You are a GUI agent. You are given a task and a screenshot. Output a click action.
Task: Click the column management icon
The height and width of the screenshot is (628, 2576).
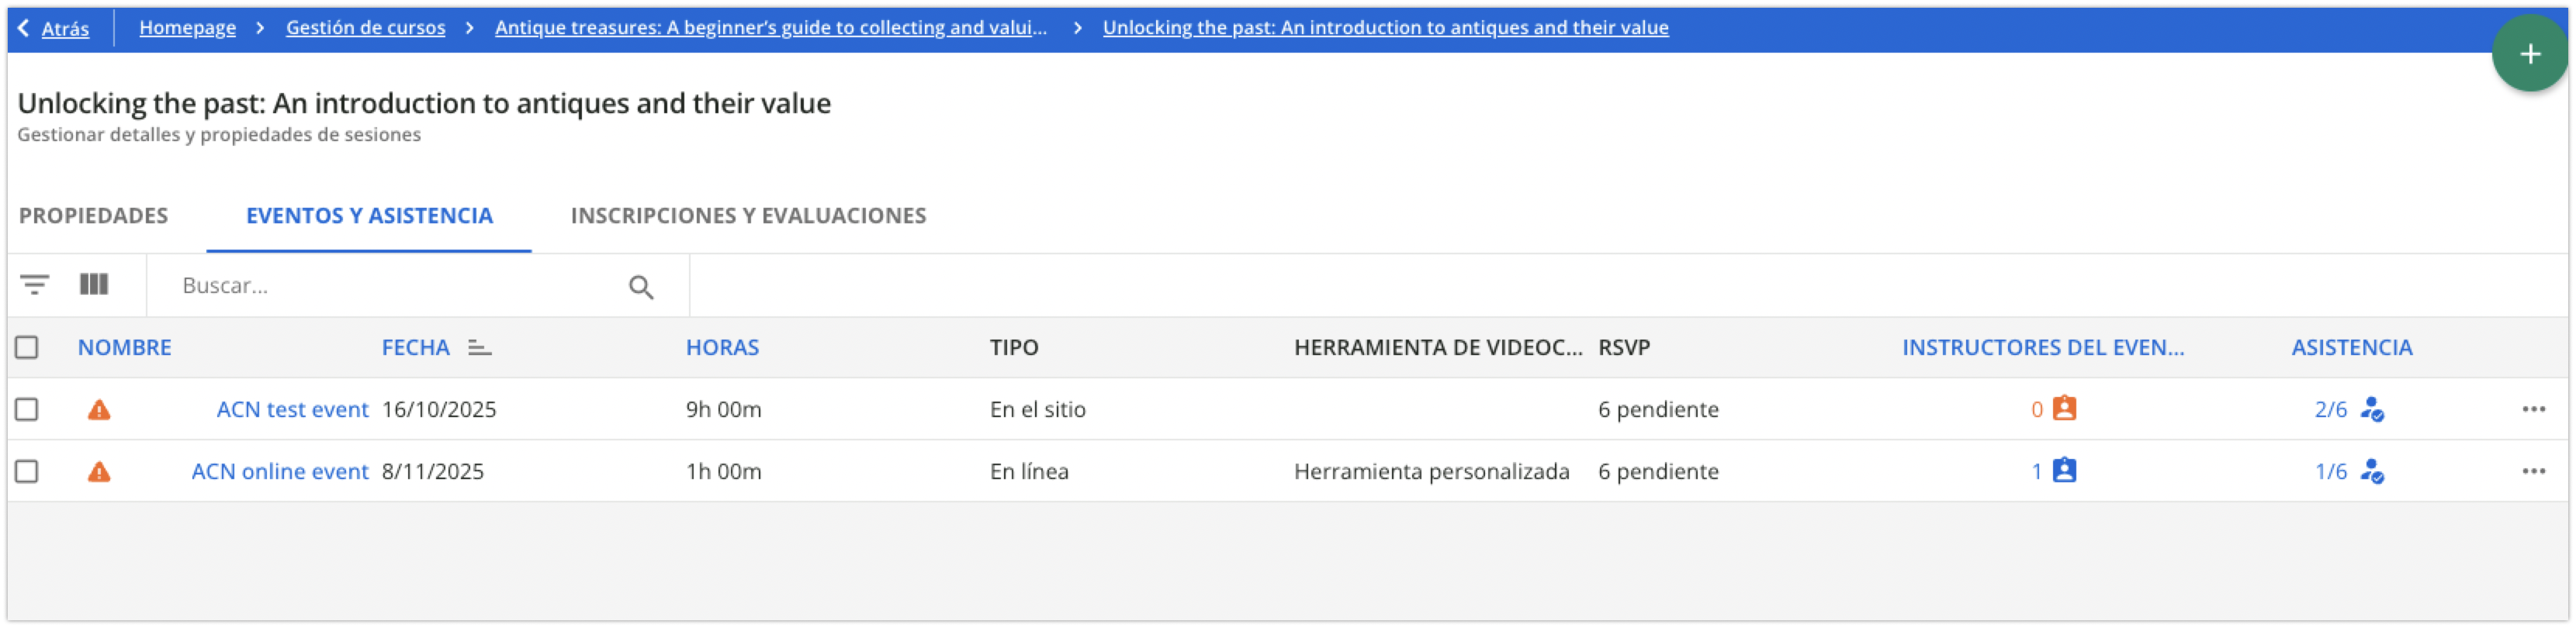[x=93, y=285]
